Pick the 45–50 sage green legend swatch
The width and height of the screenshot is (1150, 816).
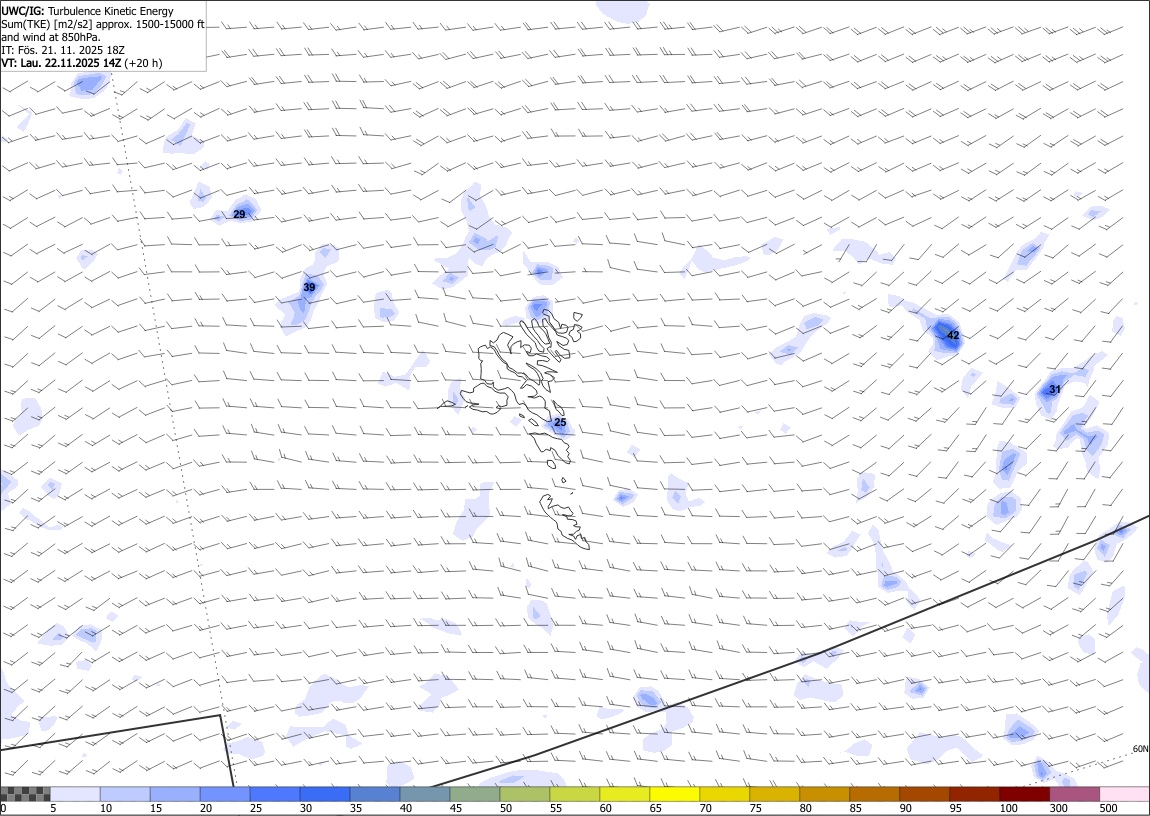[475, 794]
